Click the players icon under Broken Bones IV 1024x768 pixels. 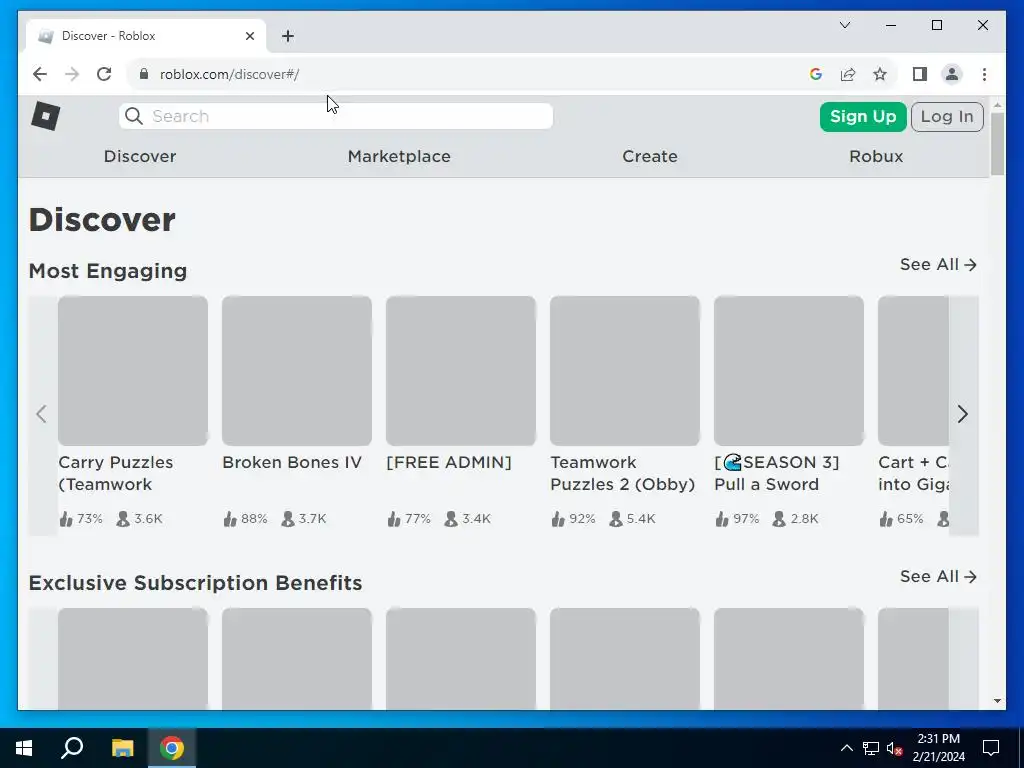click(x=288, y=519)
